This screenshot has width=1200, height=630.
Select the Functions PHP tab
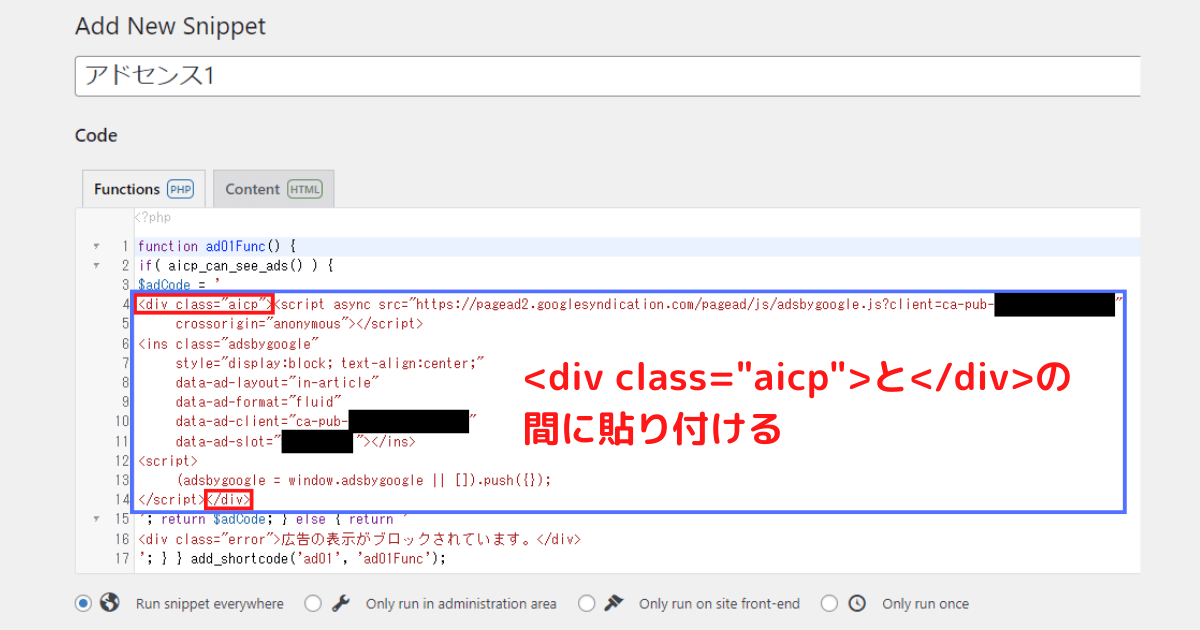(143, 188)
